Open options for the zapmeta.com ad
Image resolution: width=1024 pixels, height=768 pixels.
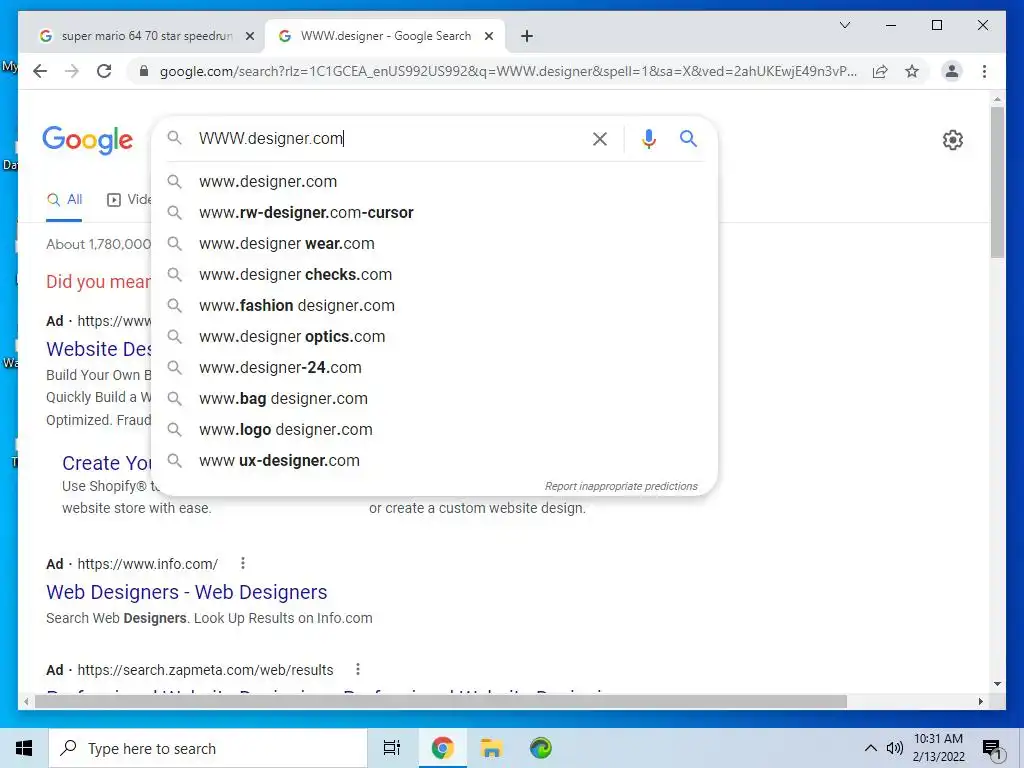pos(358,669)
